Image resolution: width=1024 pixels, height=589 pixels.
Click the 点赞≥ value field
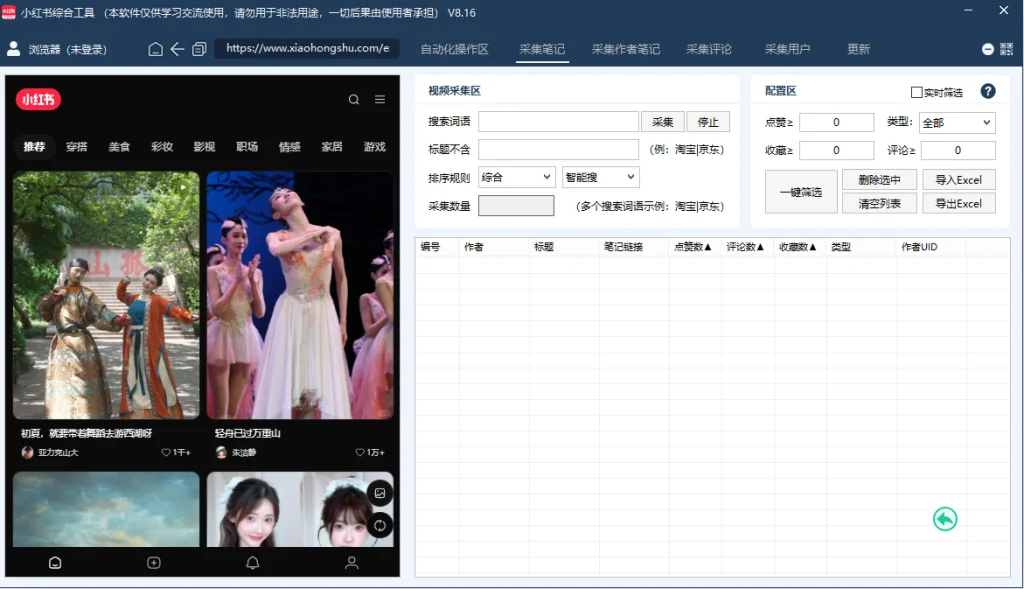click(x=837, y=122)
